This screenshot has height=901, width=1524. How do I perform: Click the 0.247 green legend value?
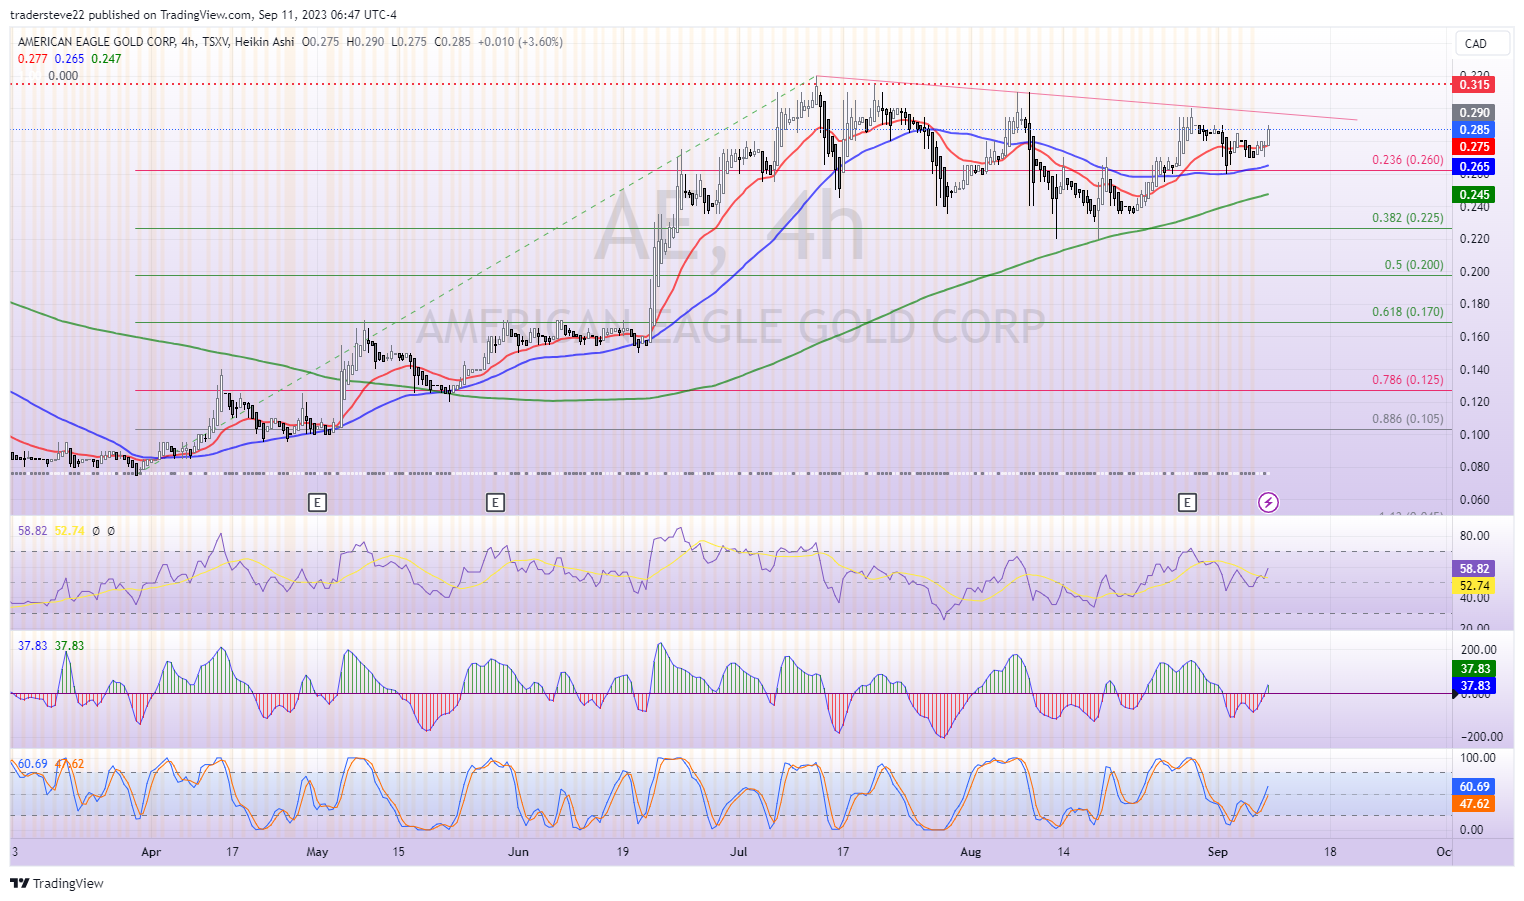click(106, 59)
